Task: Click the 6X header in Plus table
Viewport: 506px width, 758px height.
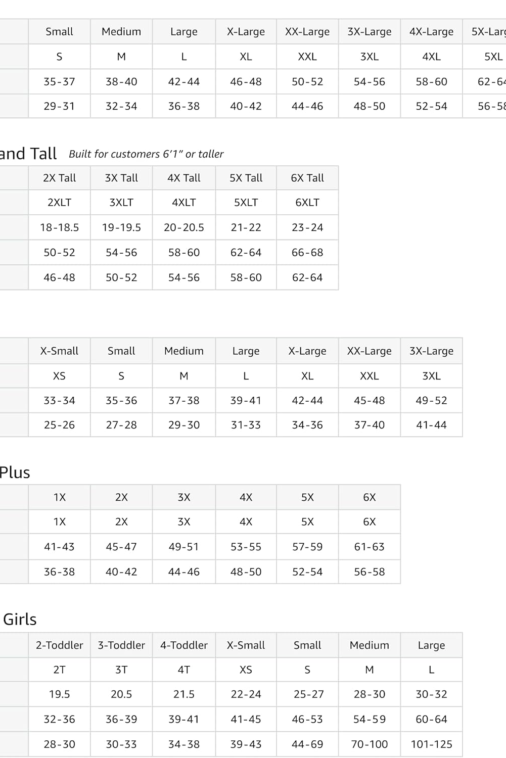Action: 369,497
